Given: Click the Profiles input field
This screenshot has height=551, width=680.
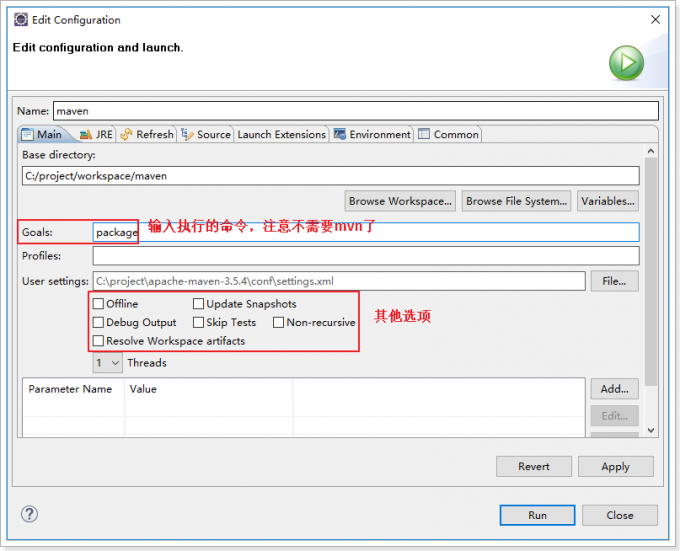Looking at the screenshot, I should click(x=366, y=256).
